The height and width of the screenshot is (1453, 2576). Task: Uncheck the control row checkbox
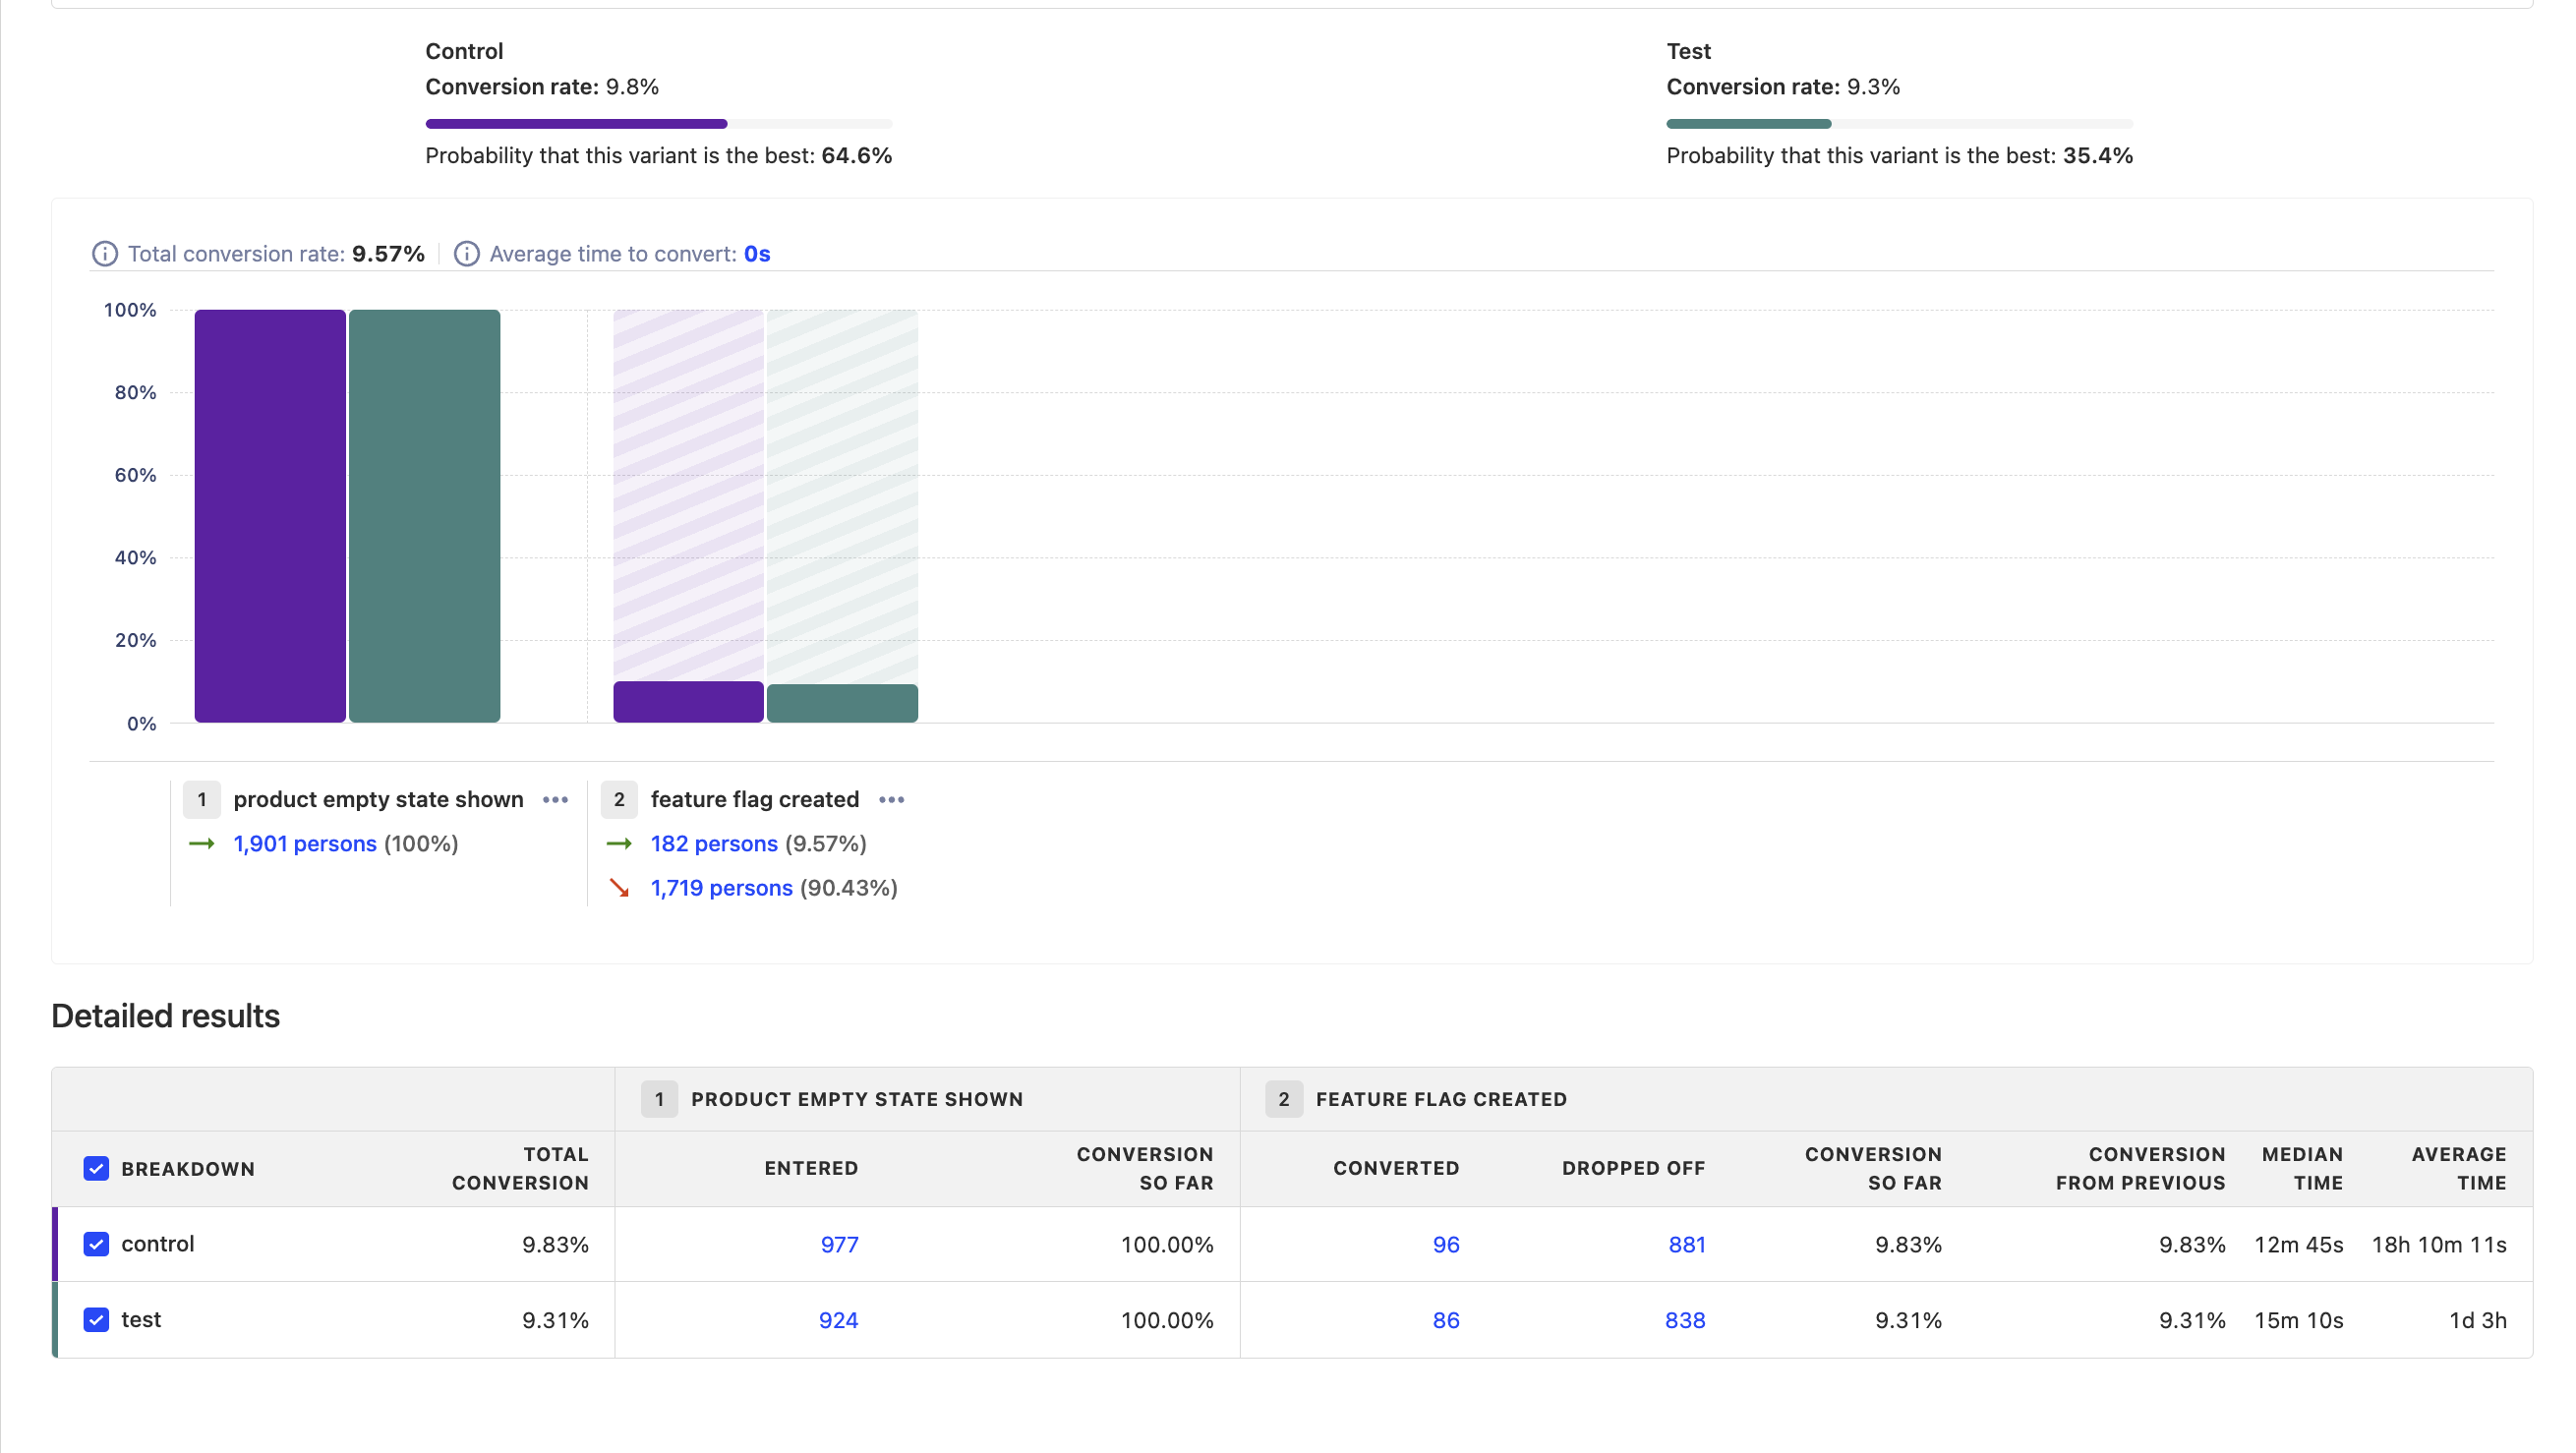point(96,1244)
